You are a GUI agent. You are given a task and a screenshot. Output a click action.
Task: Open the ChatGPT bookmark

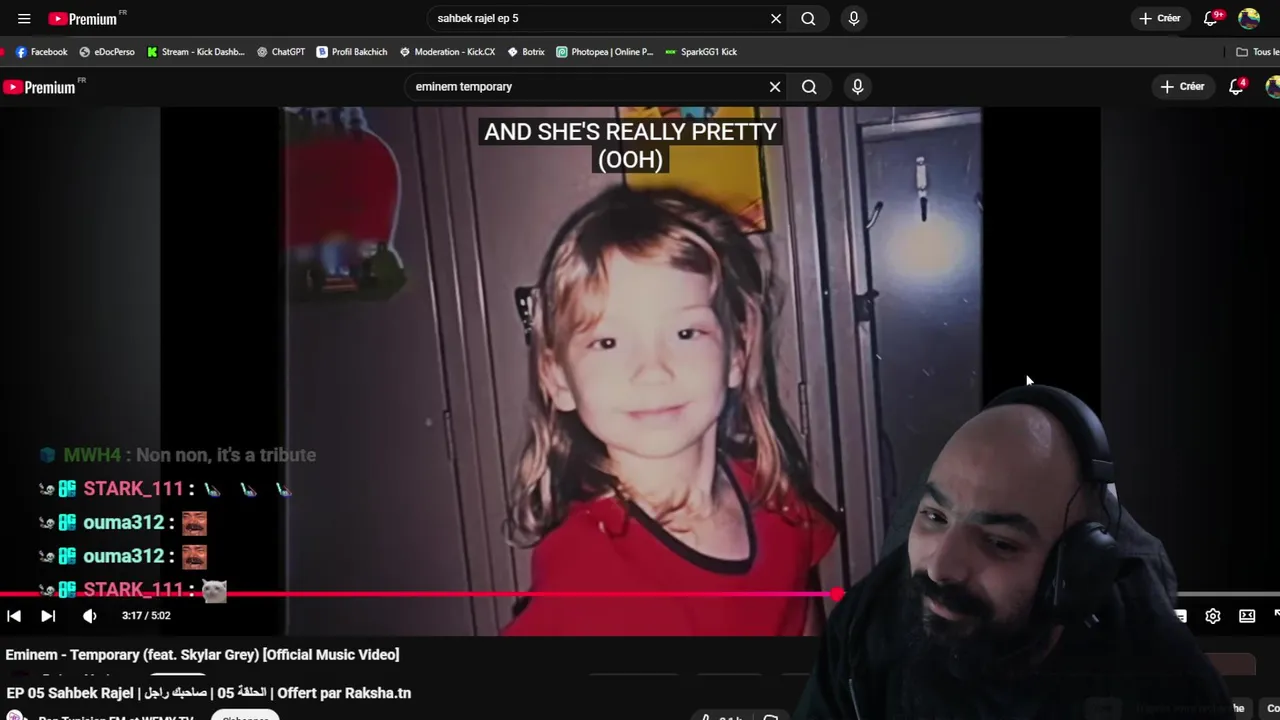pos(281,52)
